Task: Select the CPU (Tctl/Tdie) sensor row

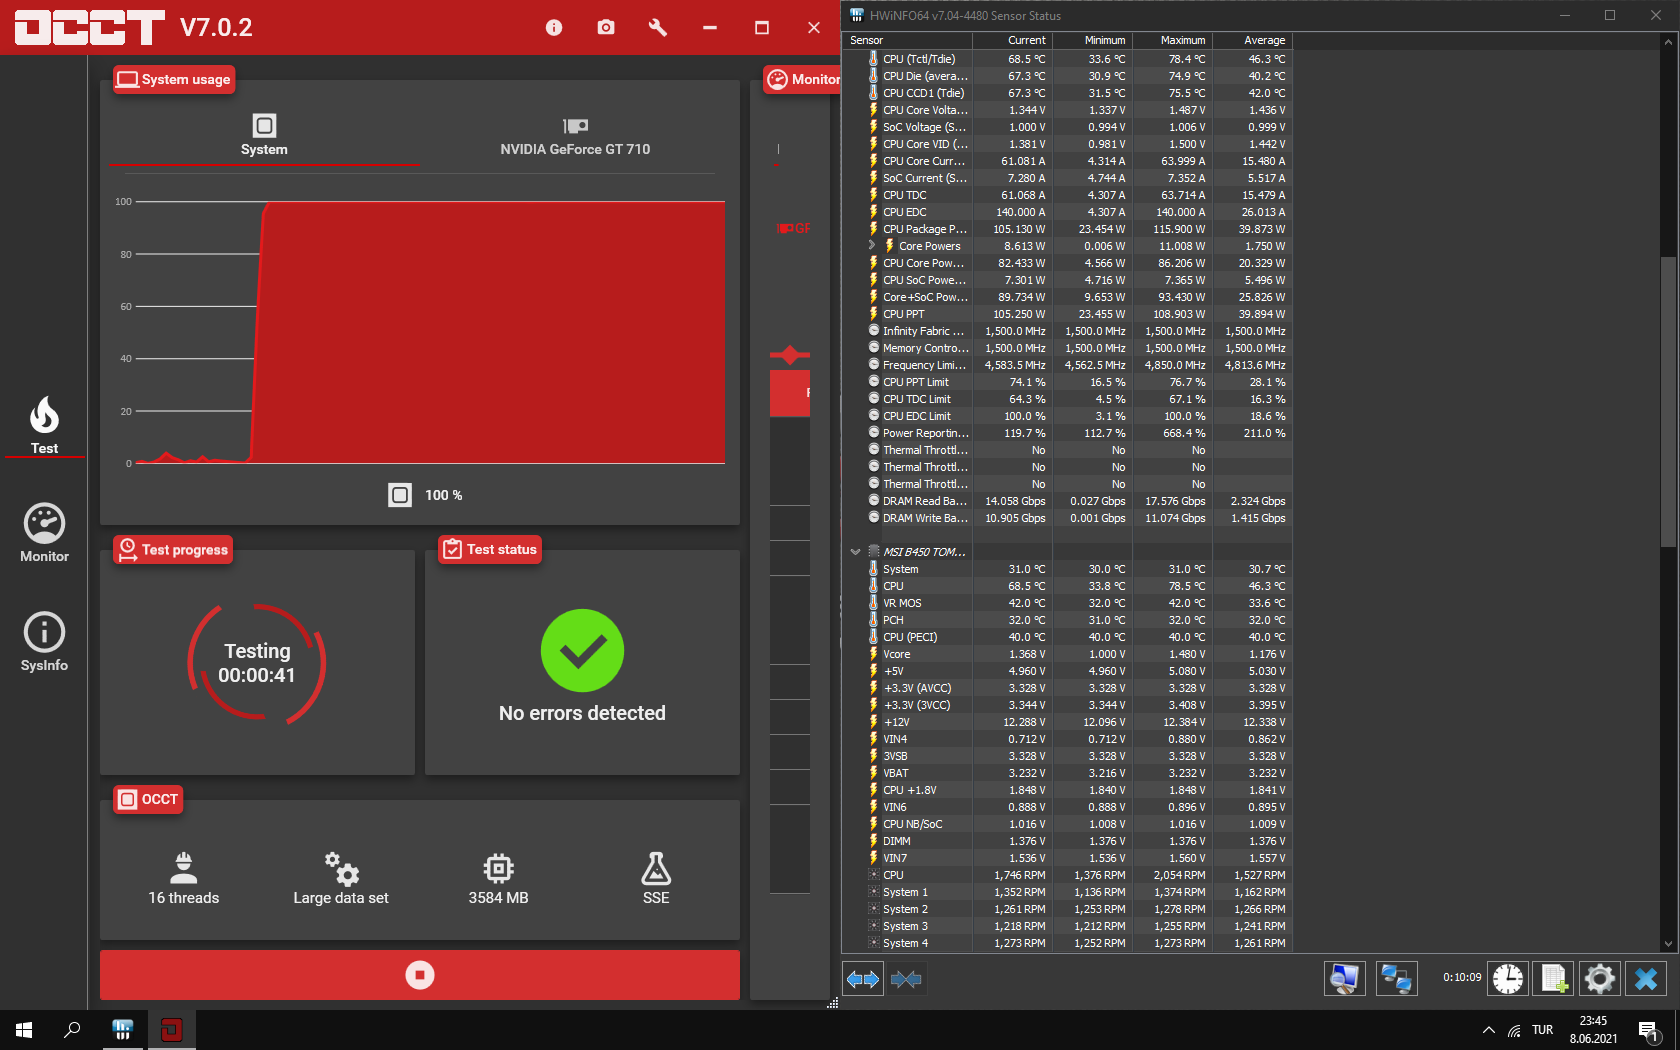Action: point(1068,59)
